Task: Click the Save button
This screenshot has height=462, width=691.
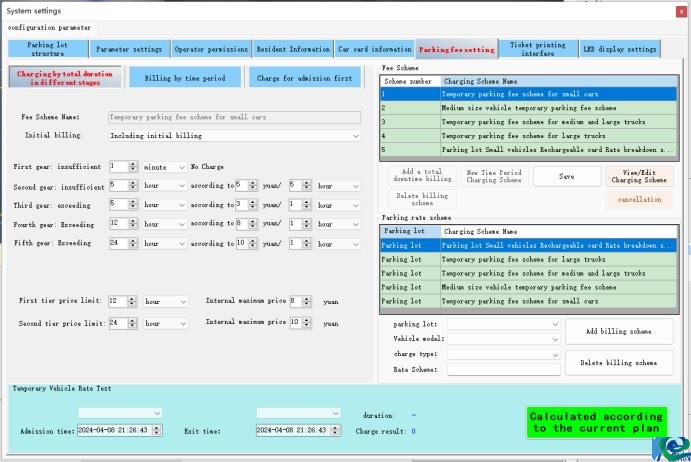Action: tap(567, 176)
